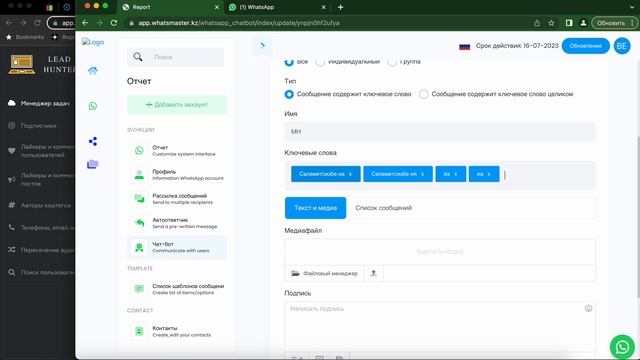
Task: Select Сообщение содержит ключевое слово целиком radio
Action: (424, 94)
